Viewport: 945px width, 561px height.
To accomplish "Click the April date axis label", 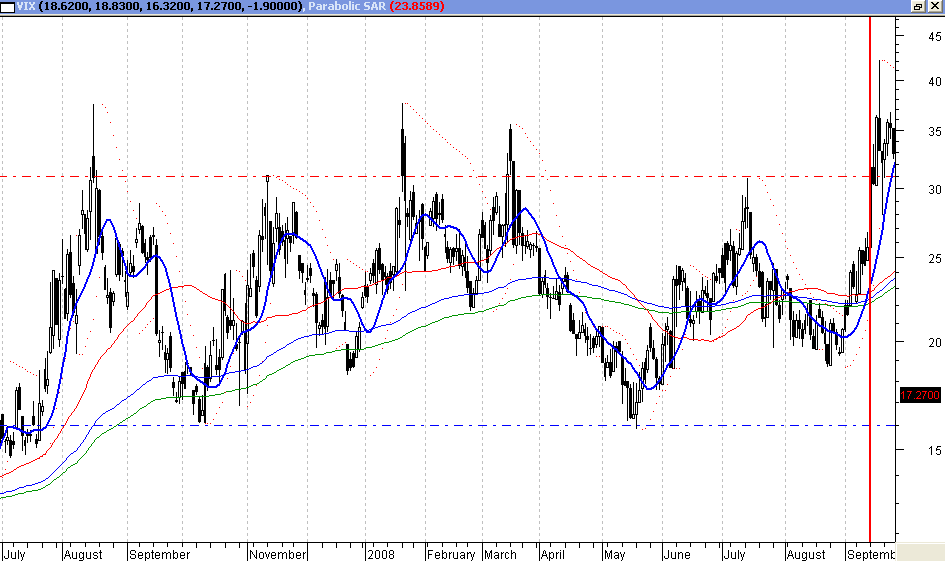I will coord(553,554).
